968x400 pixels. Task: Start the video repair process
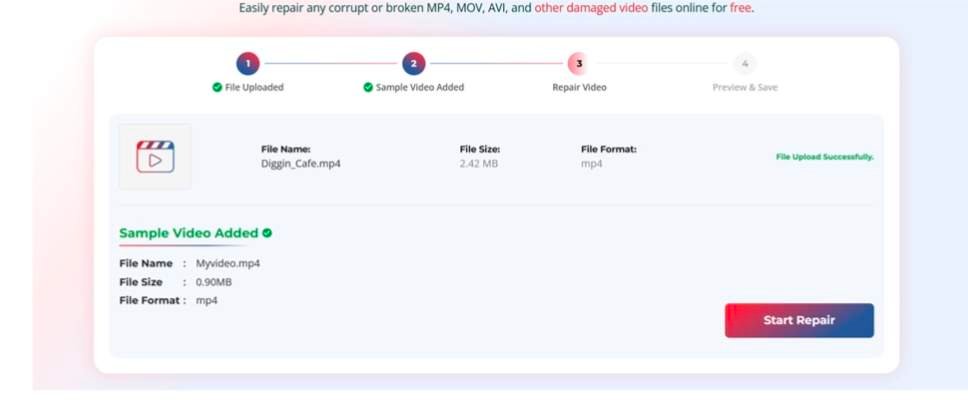coord(799,320)
